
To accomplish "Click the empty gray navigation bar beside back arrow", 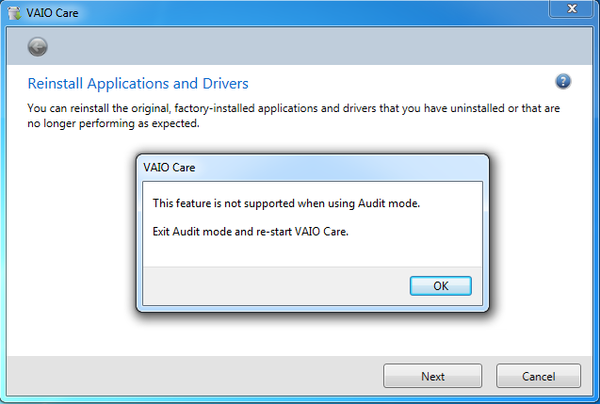I will (x=300, y=45).
